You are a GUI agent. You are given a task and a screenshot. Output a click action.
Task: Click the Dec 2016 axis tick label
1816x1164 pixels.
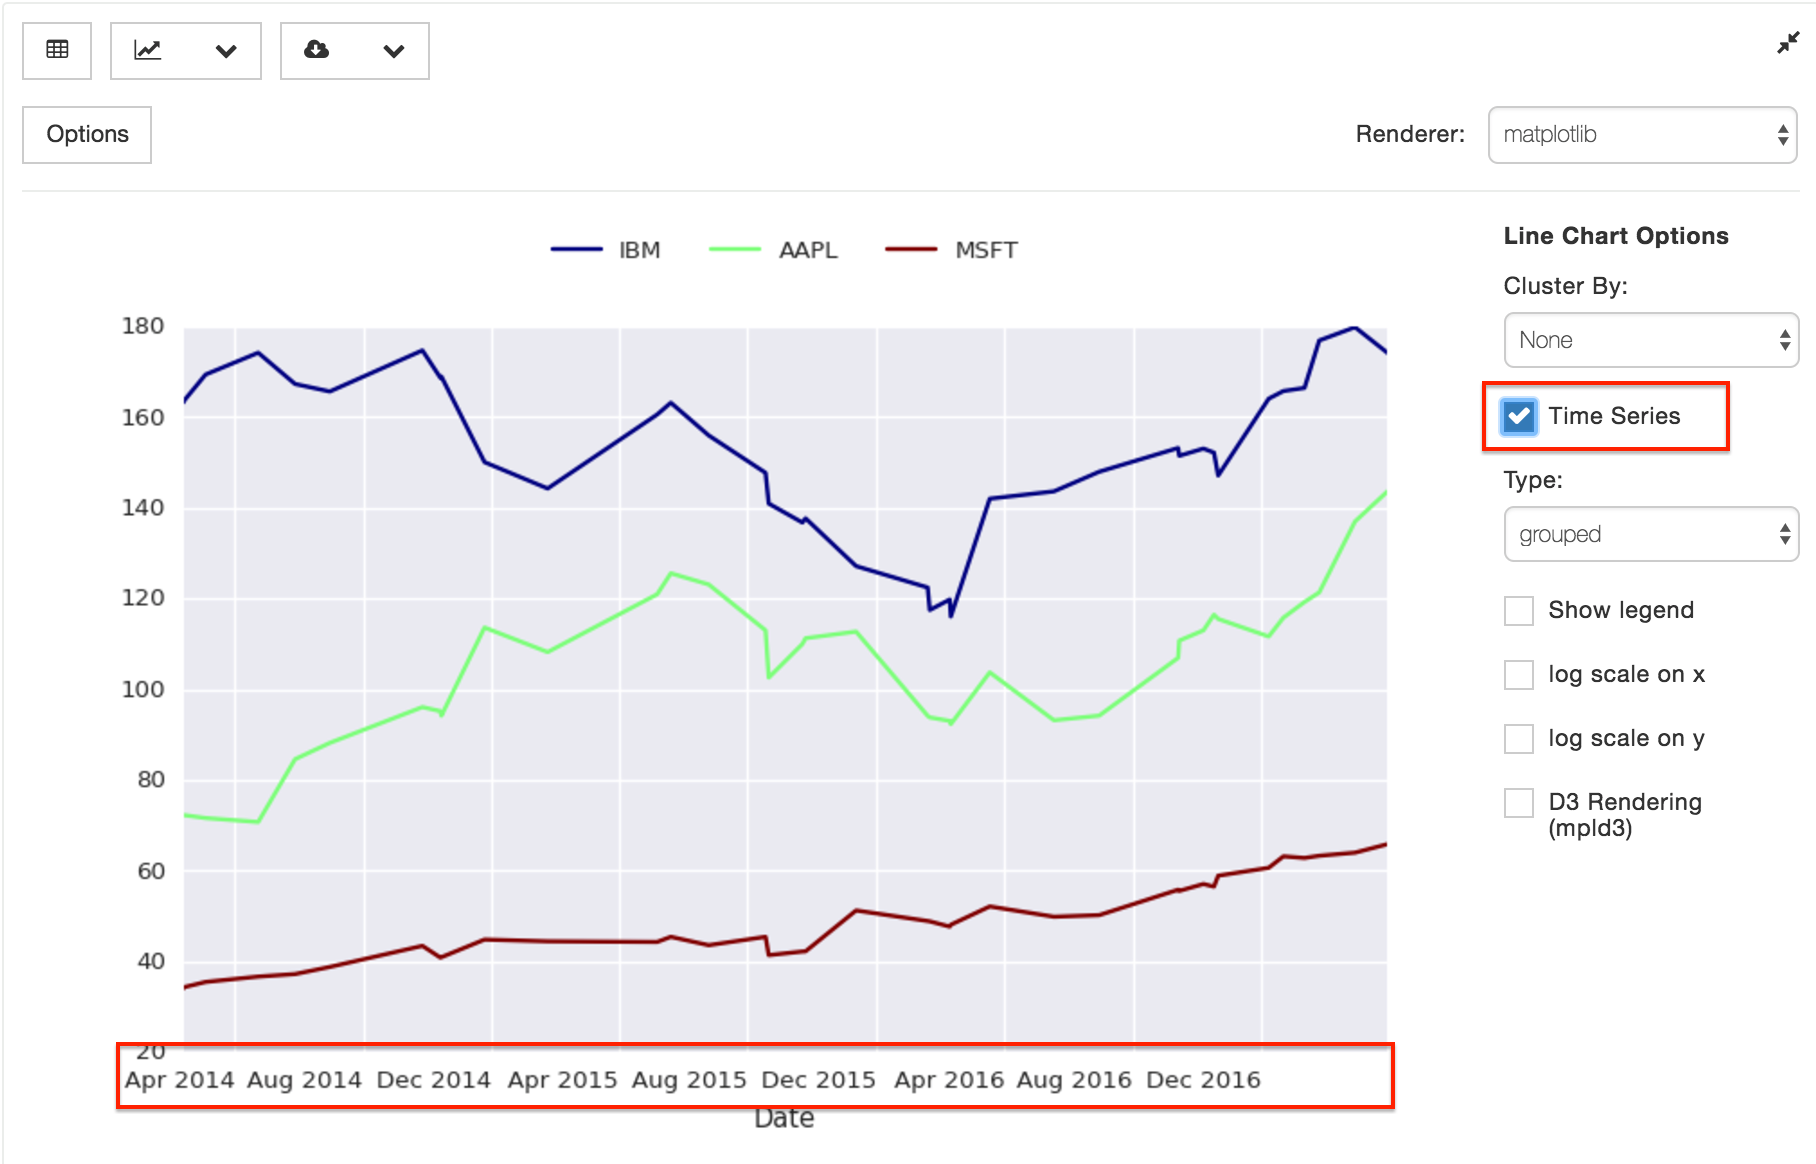click(1203, 1080)
